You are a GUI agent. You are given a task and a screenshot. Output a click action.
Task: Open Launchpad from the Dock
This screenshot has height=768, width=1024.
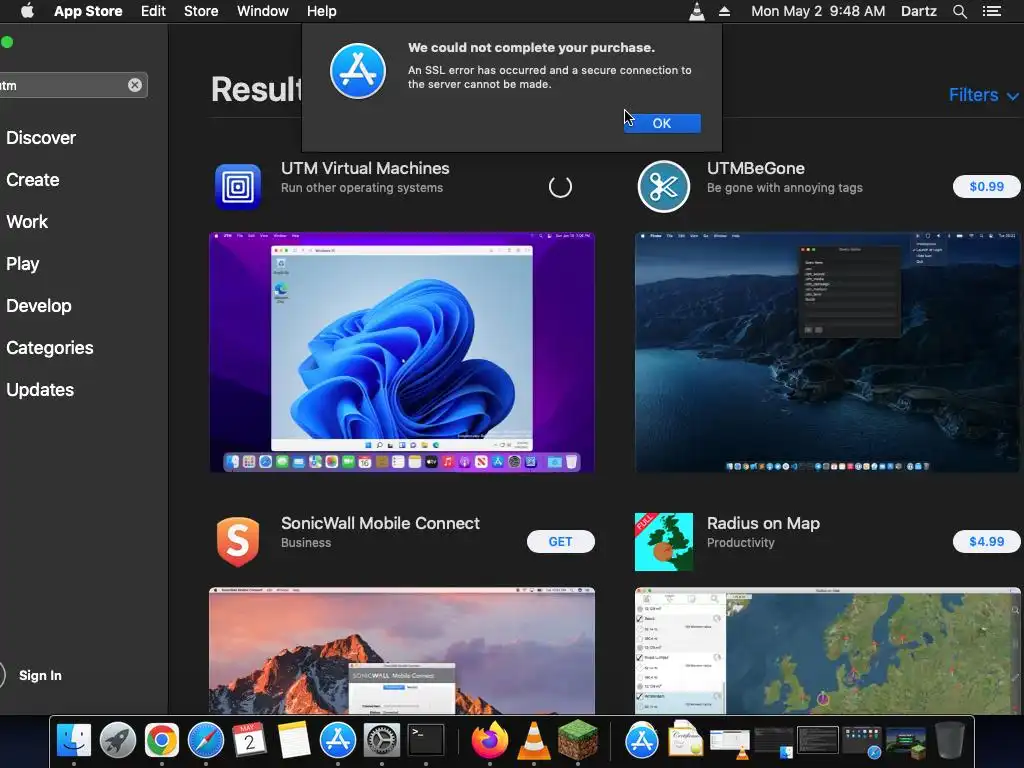click(118, 741)
